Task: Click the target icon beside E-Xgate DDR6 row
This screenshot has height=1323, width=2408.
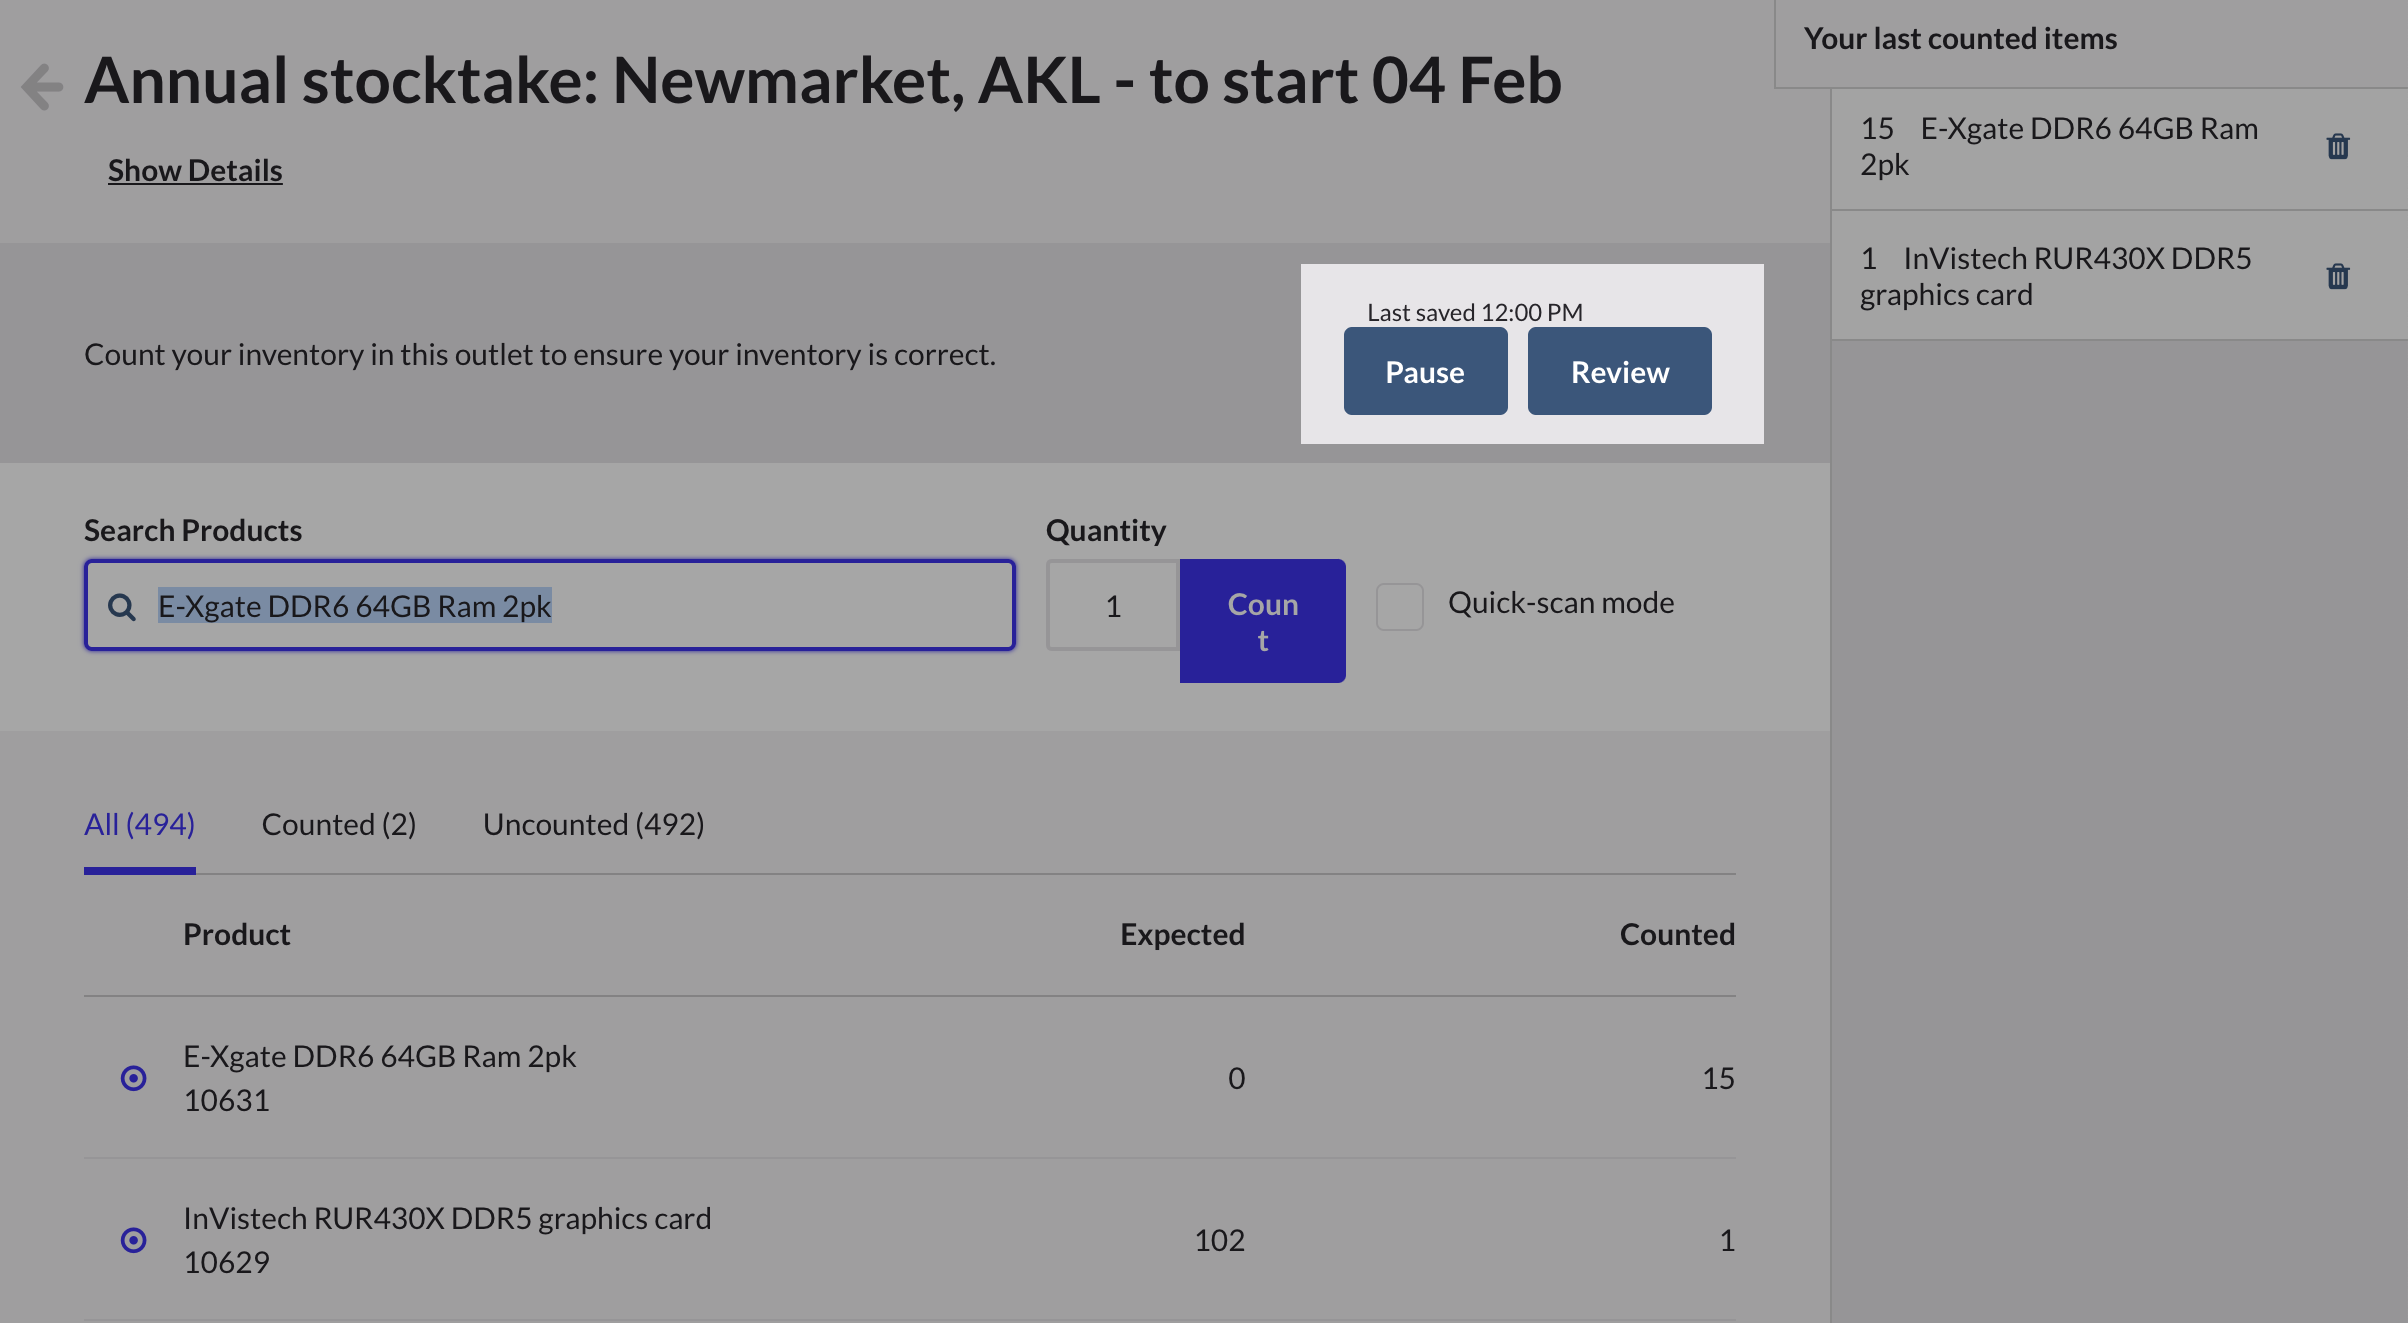Action: (133, 1078)
